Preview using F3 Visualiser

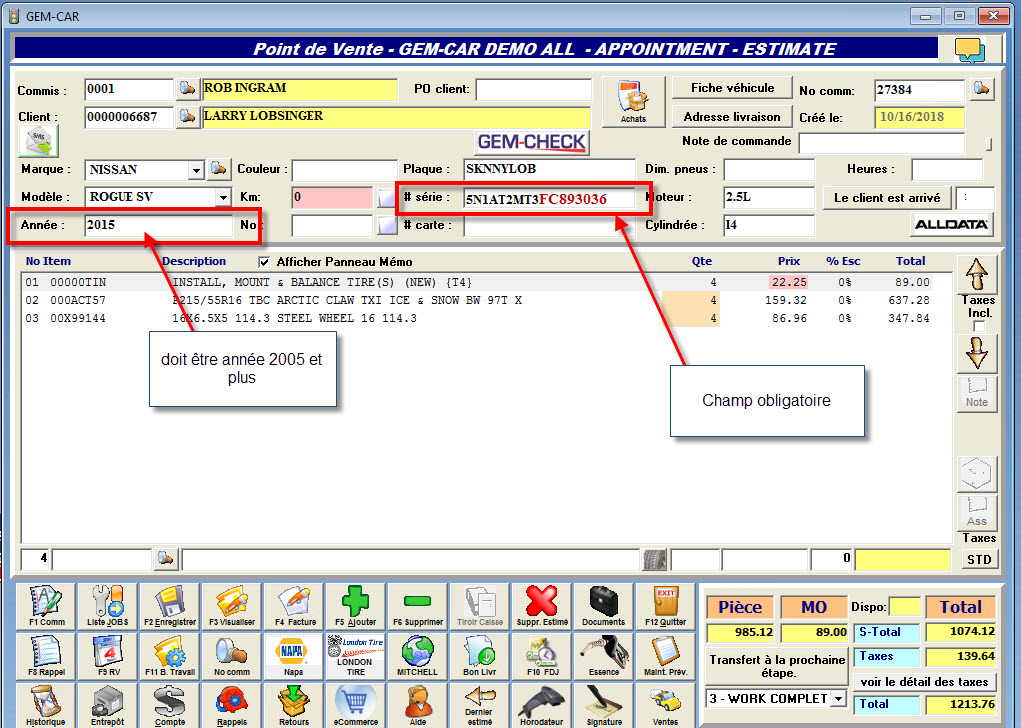[x=232, y=606]
